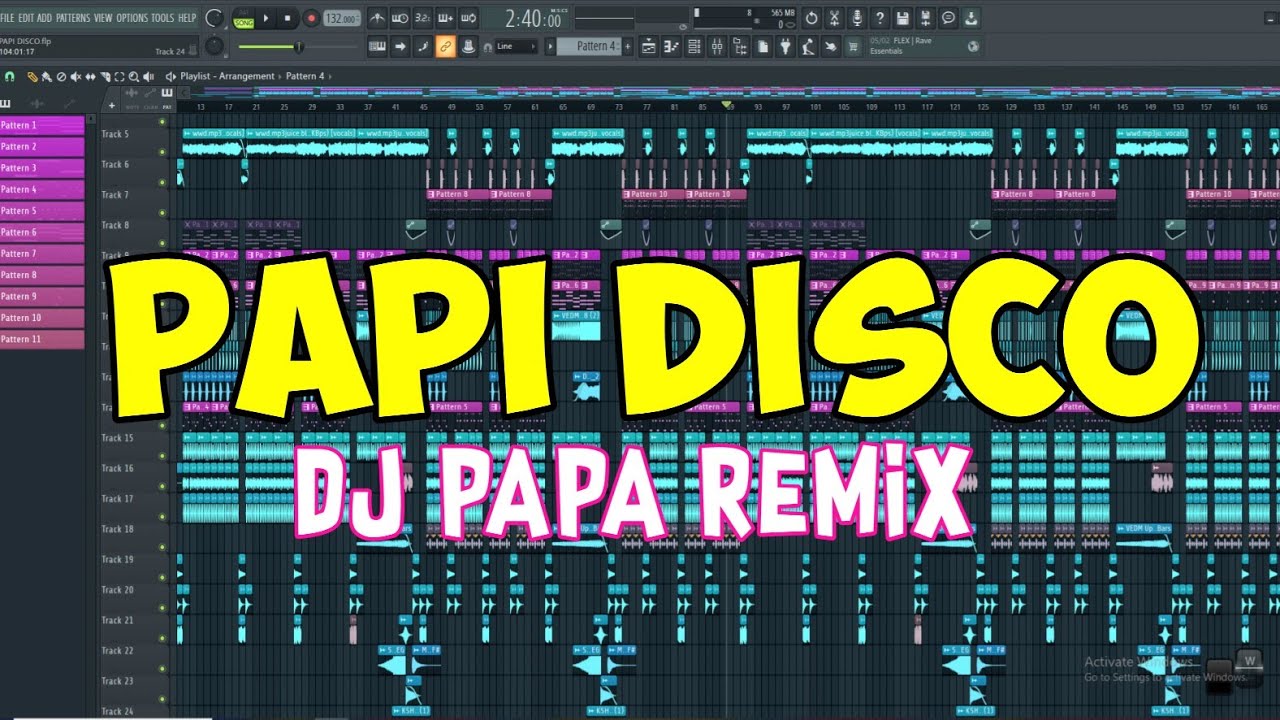Open the undo history icon
This screenshot has width=1280, height=720.
[x=811, y=18]
